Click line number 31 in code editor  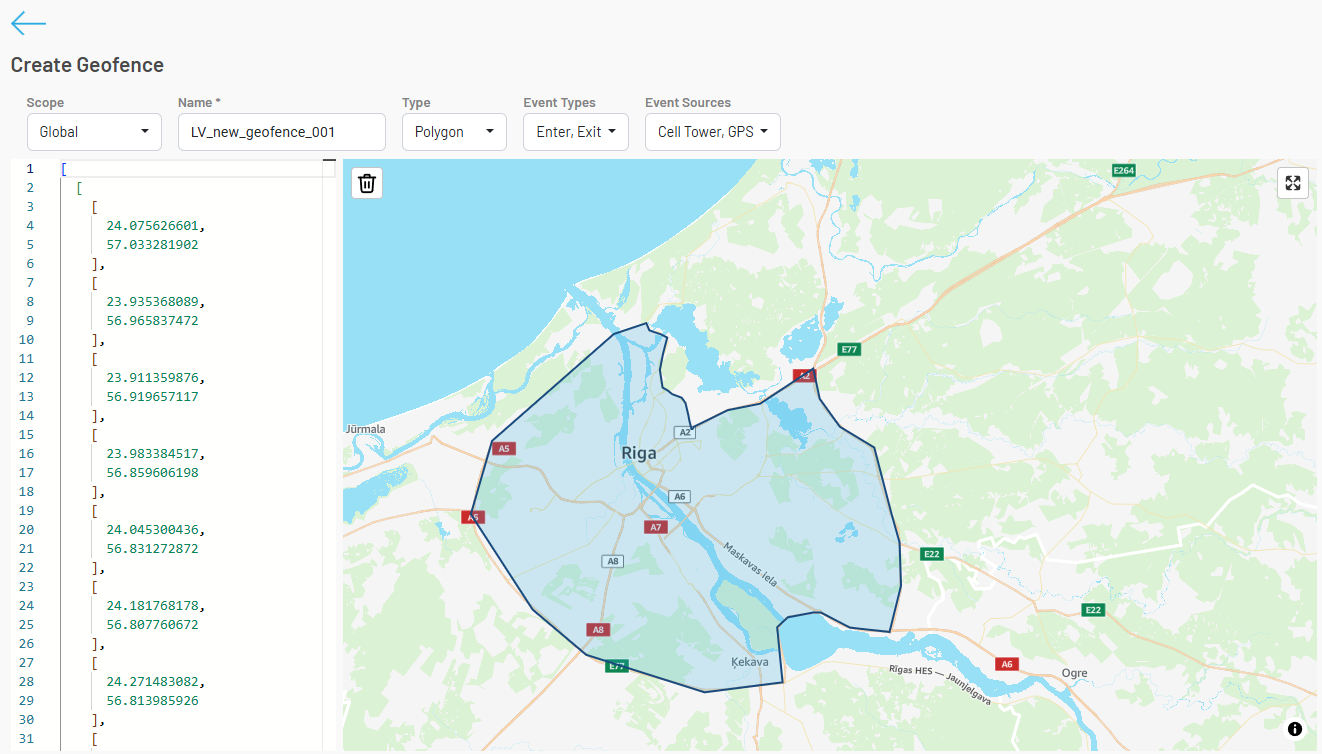27,739
